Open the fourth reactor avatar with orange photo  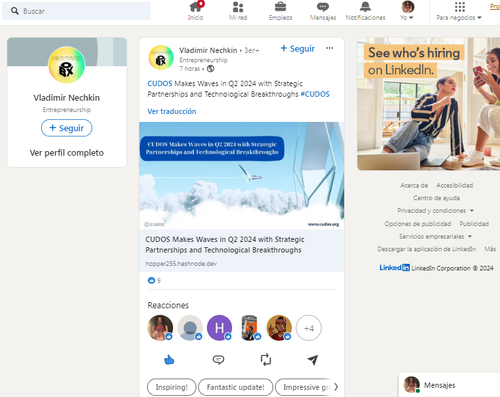pos(249,328)
